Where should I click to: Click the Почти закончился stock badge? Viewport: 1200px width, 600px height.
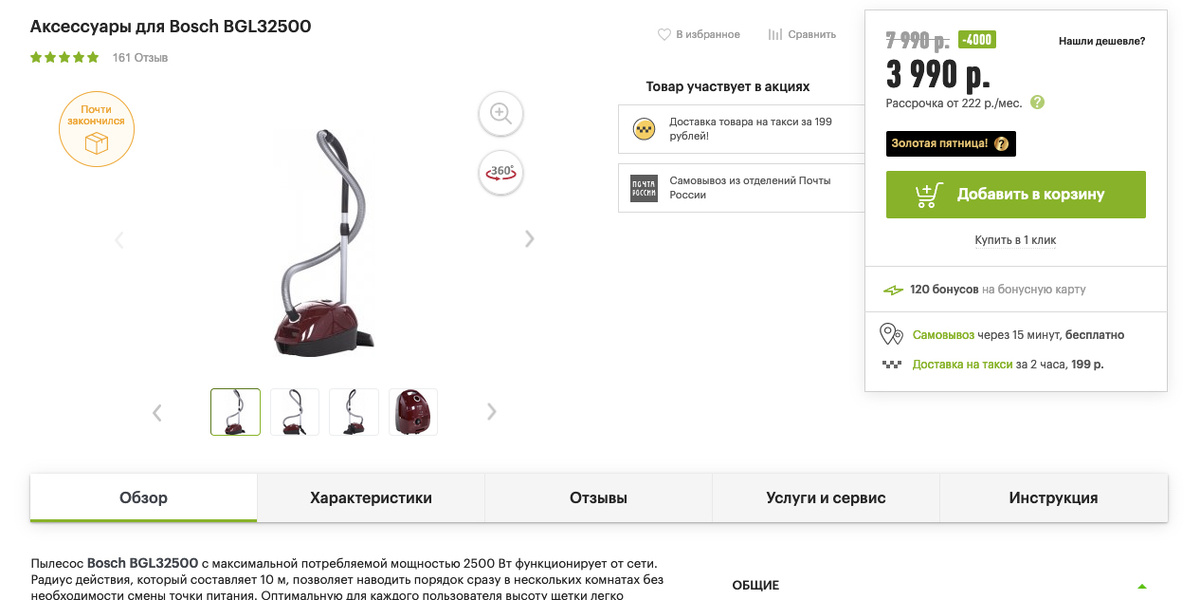pyautogui.click(x=97, y=128)
